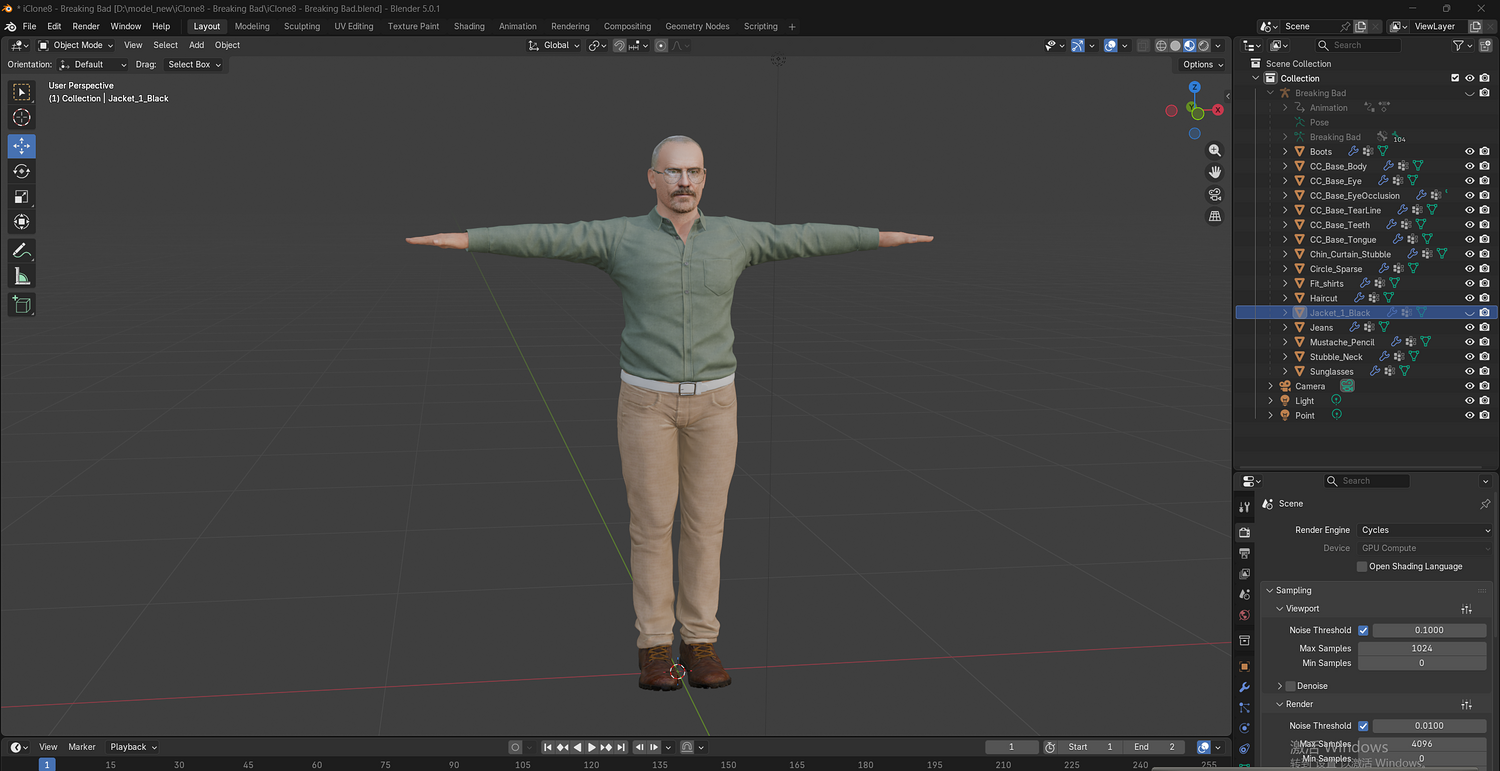The width and height of the screenshot is (1500, 771).
Task: Uncheck Viewport Noise Threshold checkbox
Action: (1363, 631)
